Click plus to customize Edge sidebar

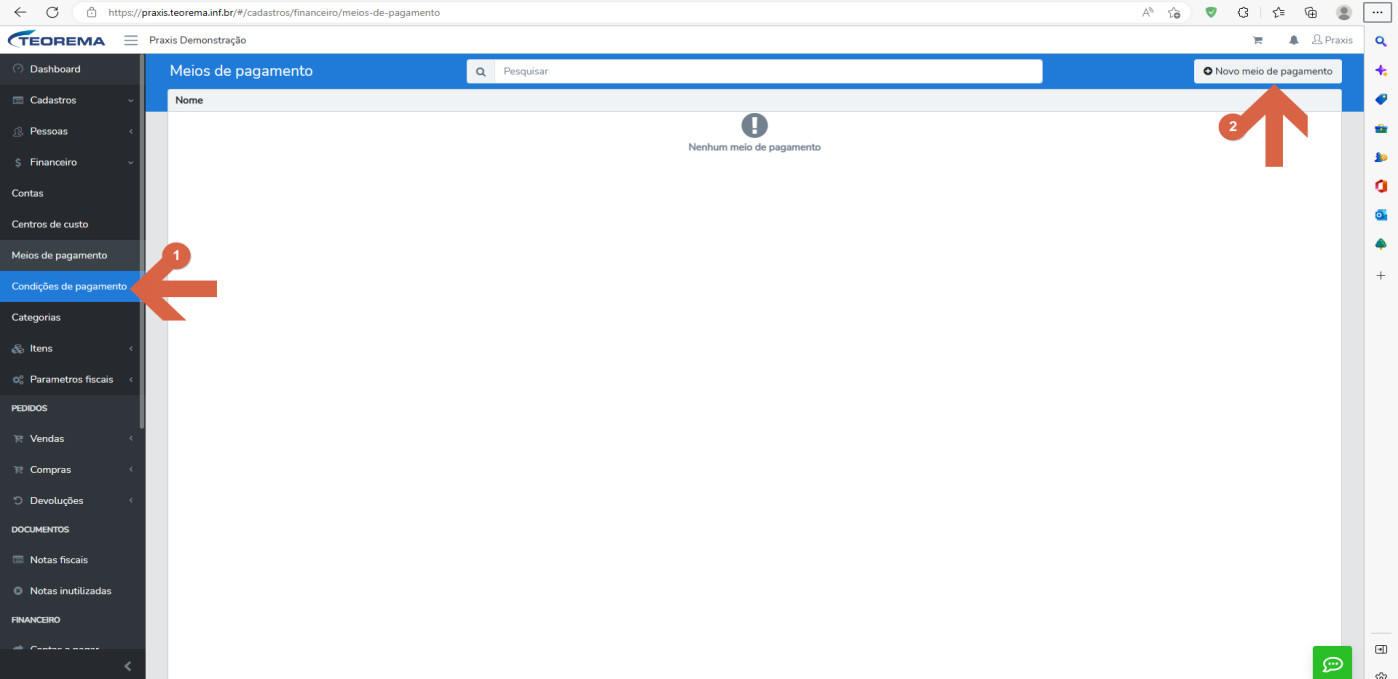pos(1381,275)
